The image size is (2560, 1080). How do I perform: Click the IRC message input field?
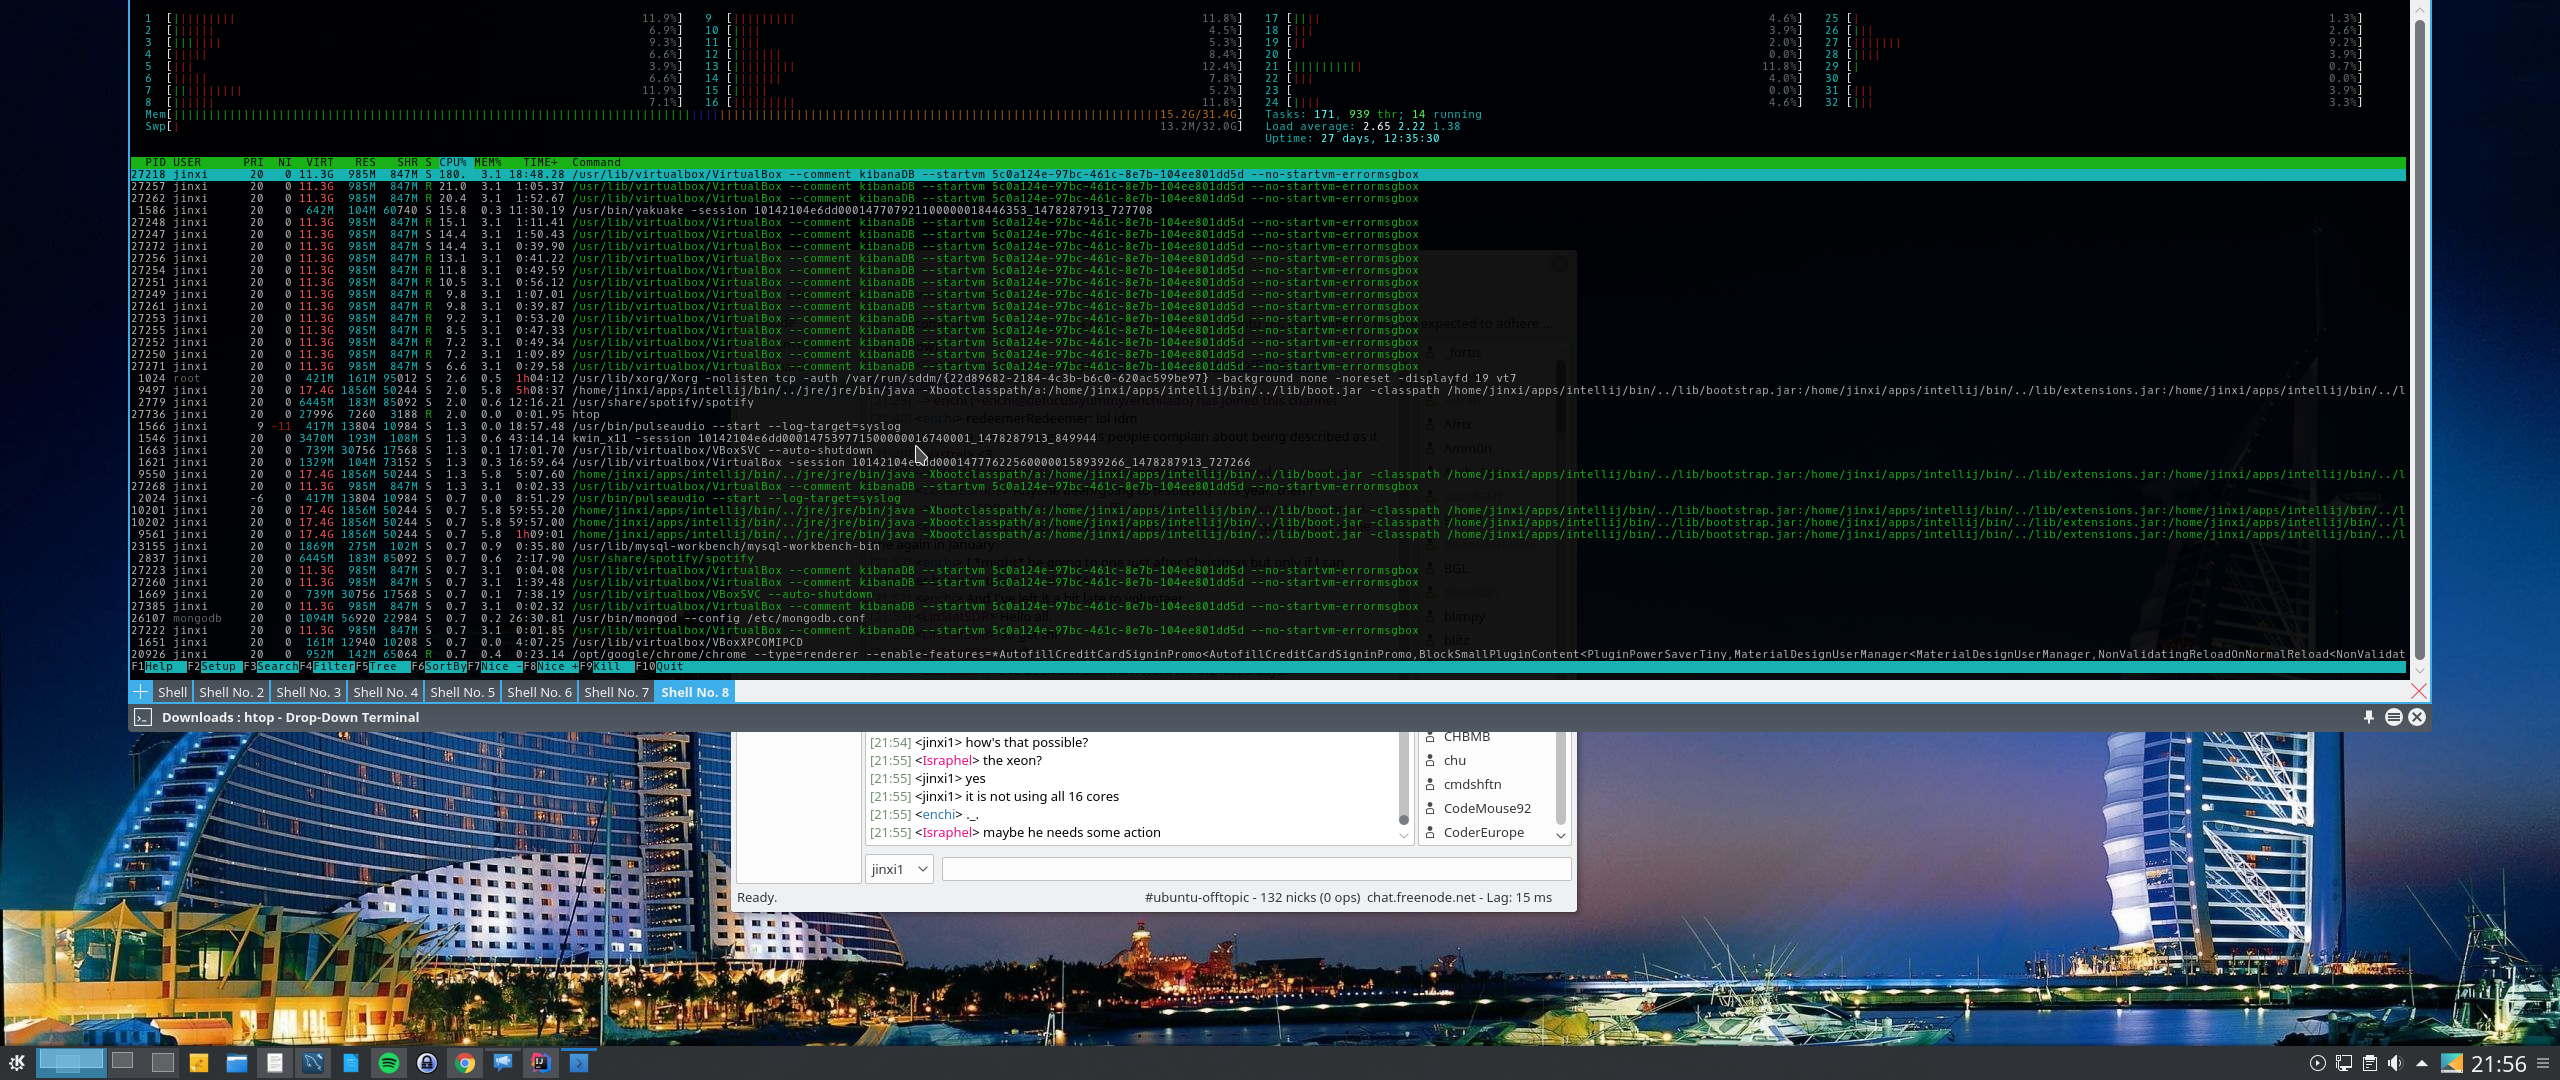click(x=1256, y=869)
